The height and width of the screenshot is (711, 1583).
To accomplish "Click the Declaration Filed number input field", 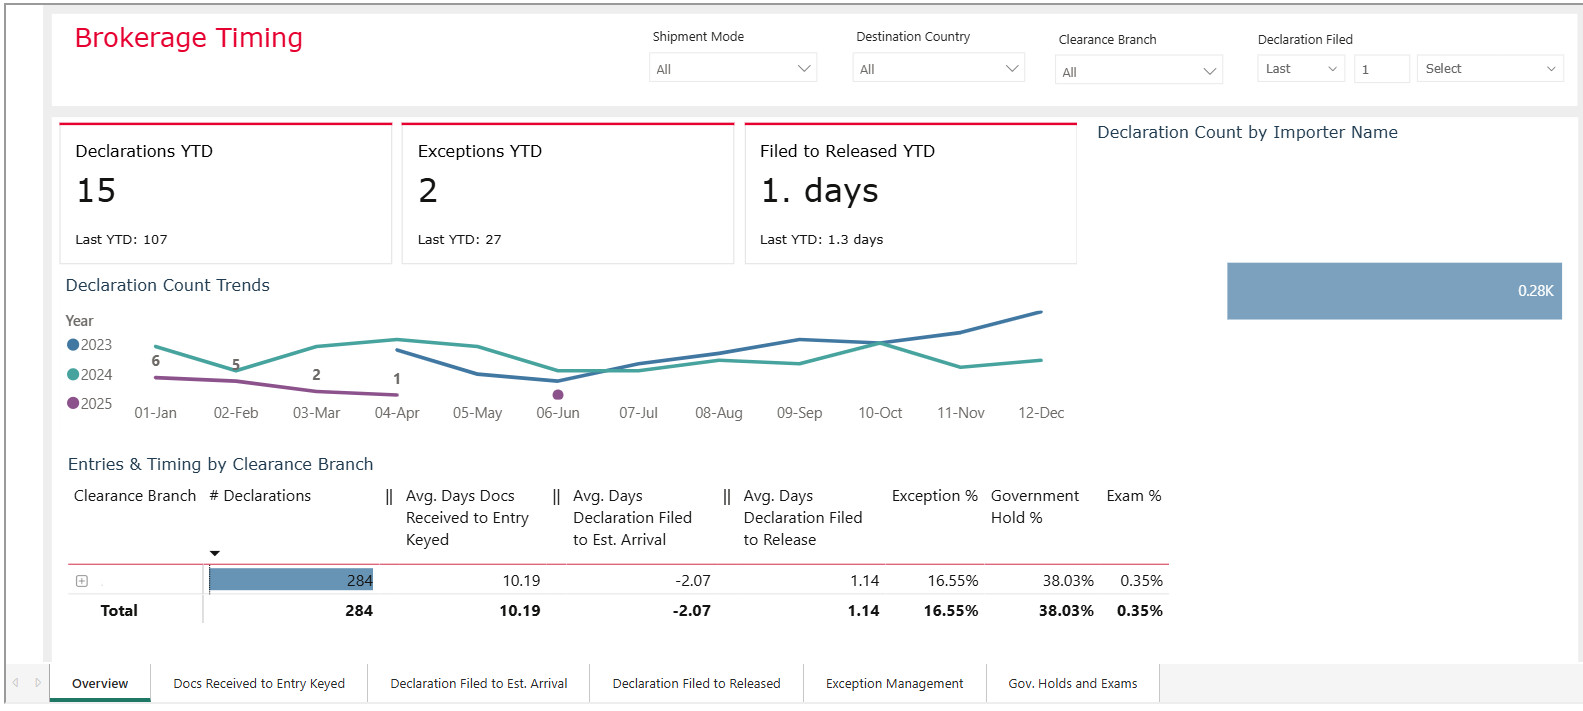I will pyautogui.click(x=1381, y=69).
